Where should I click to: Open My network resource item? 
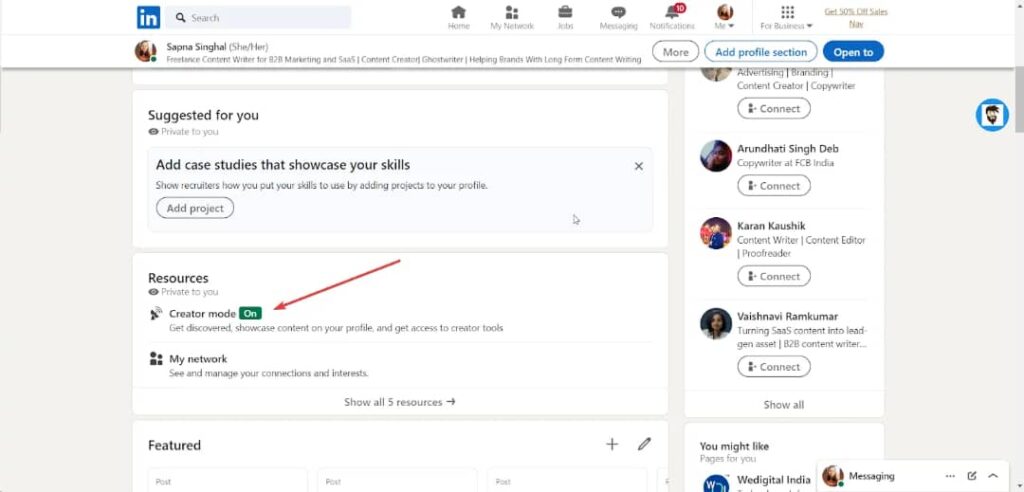pos(198,359)
